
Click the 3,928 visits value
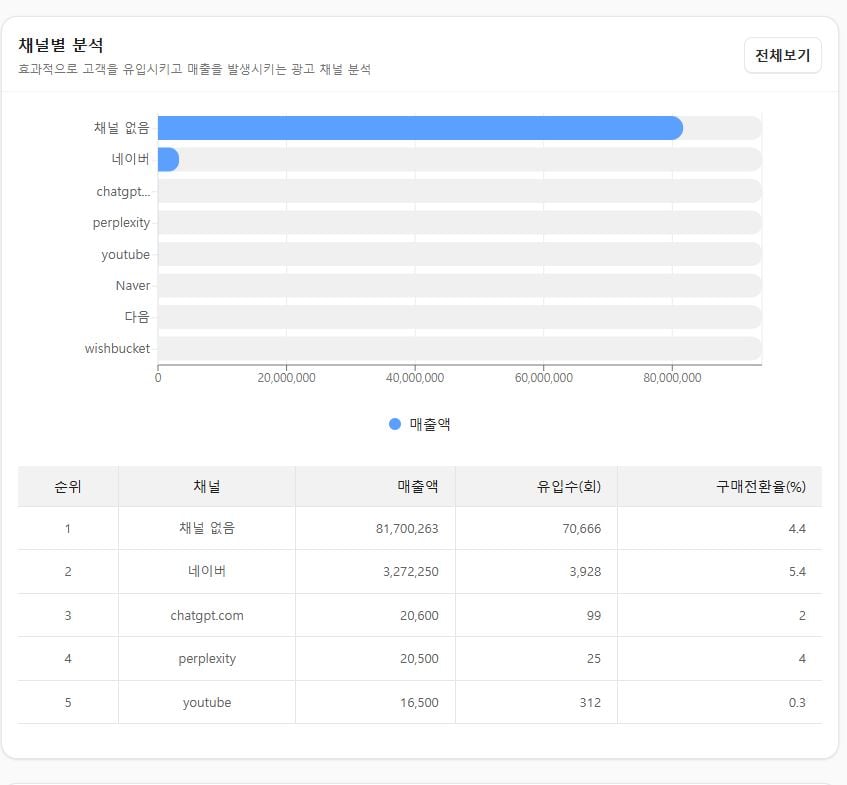(x=585, y=572)
